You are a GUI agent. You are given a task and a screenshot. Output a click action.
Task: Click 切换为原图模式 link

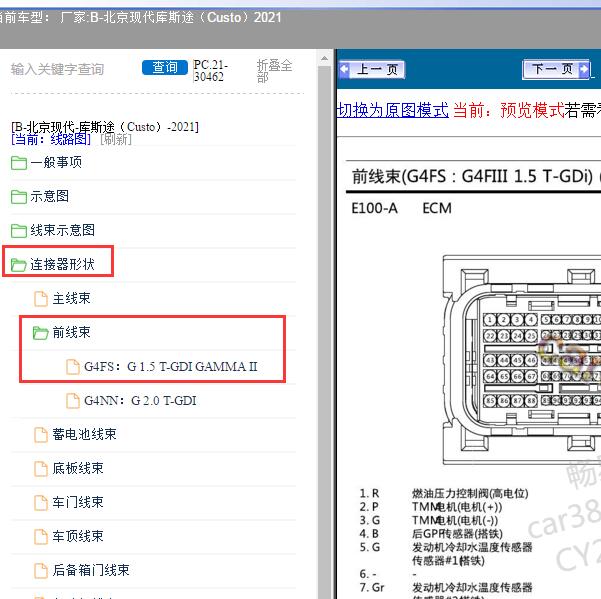pyautogui.click(x=392, y=110)
